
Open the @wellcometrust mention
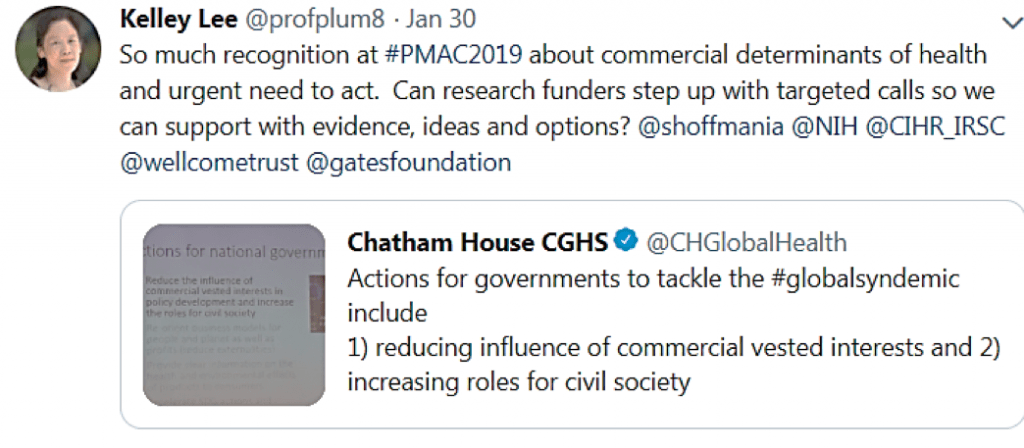[x=207, y=161]
